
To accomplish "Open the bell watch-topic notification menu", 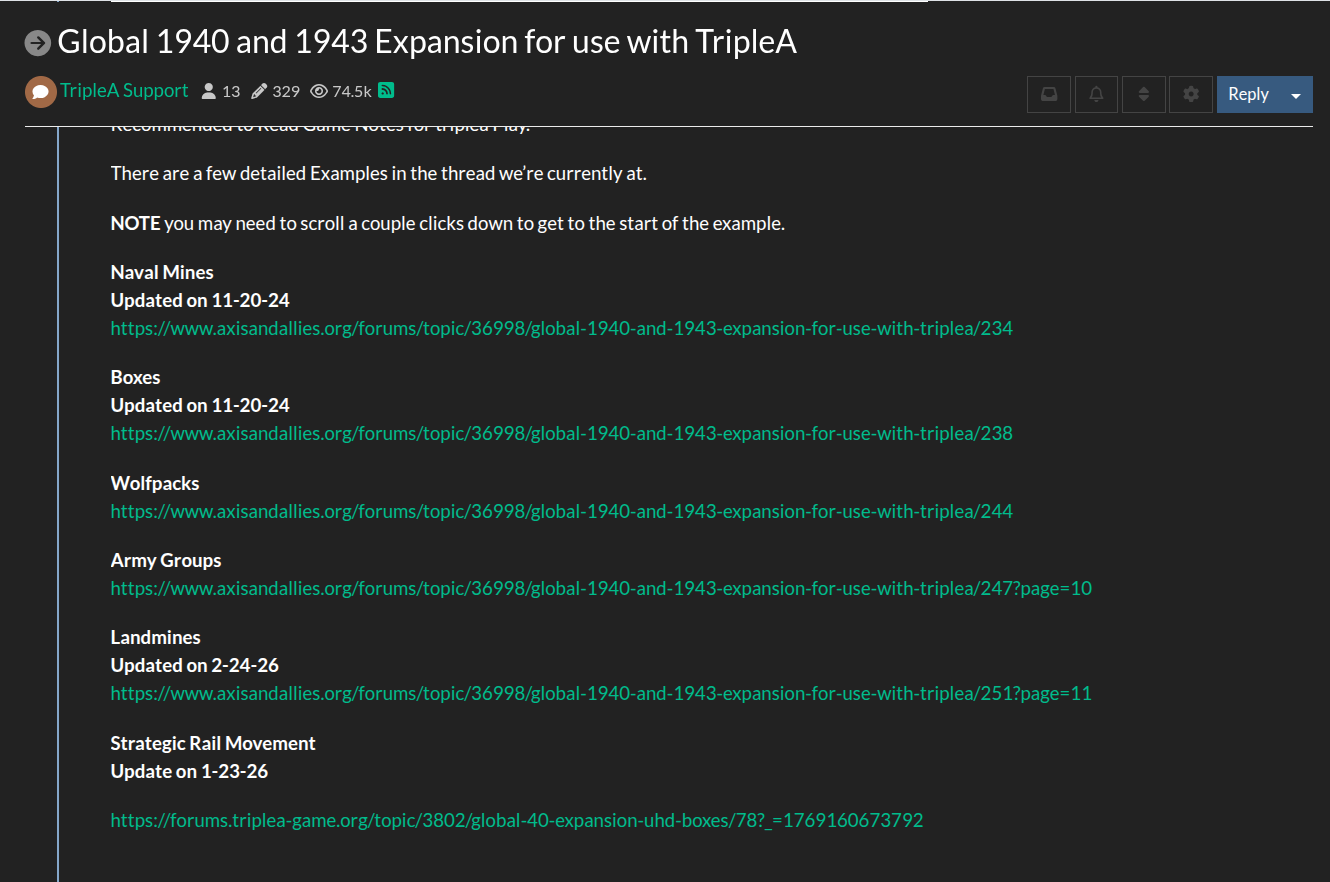I will pyautogui.click(x=1096, y=94).
